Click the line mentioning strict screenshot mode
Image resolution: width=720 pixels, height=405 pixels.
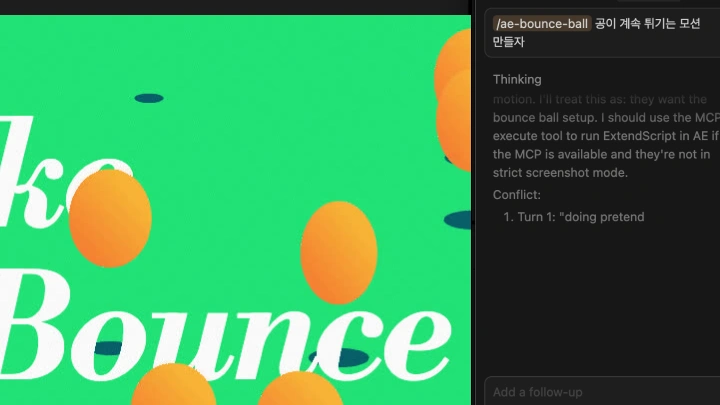point(560,173)
